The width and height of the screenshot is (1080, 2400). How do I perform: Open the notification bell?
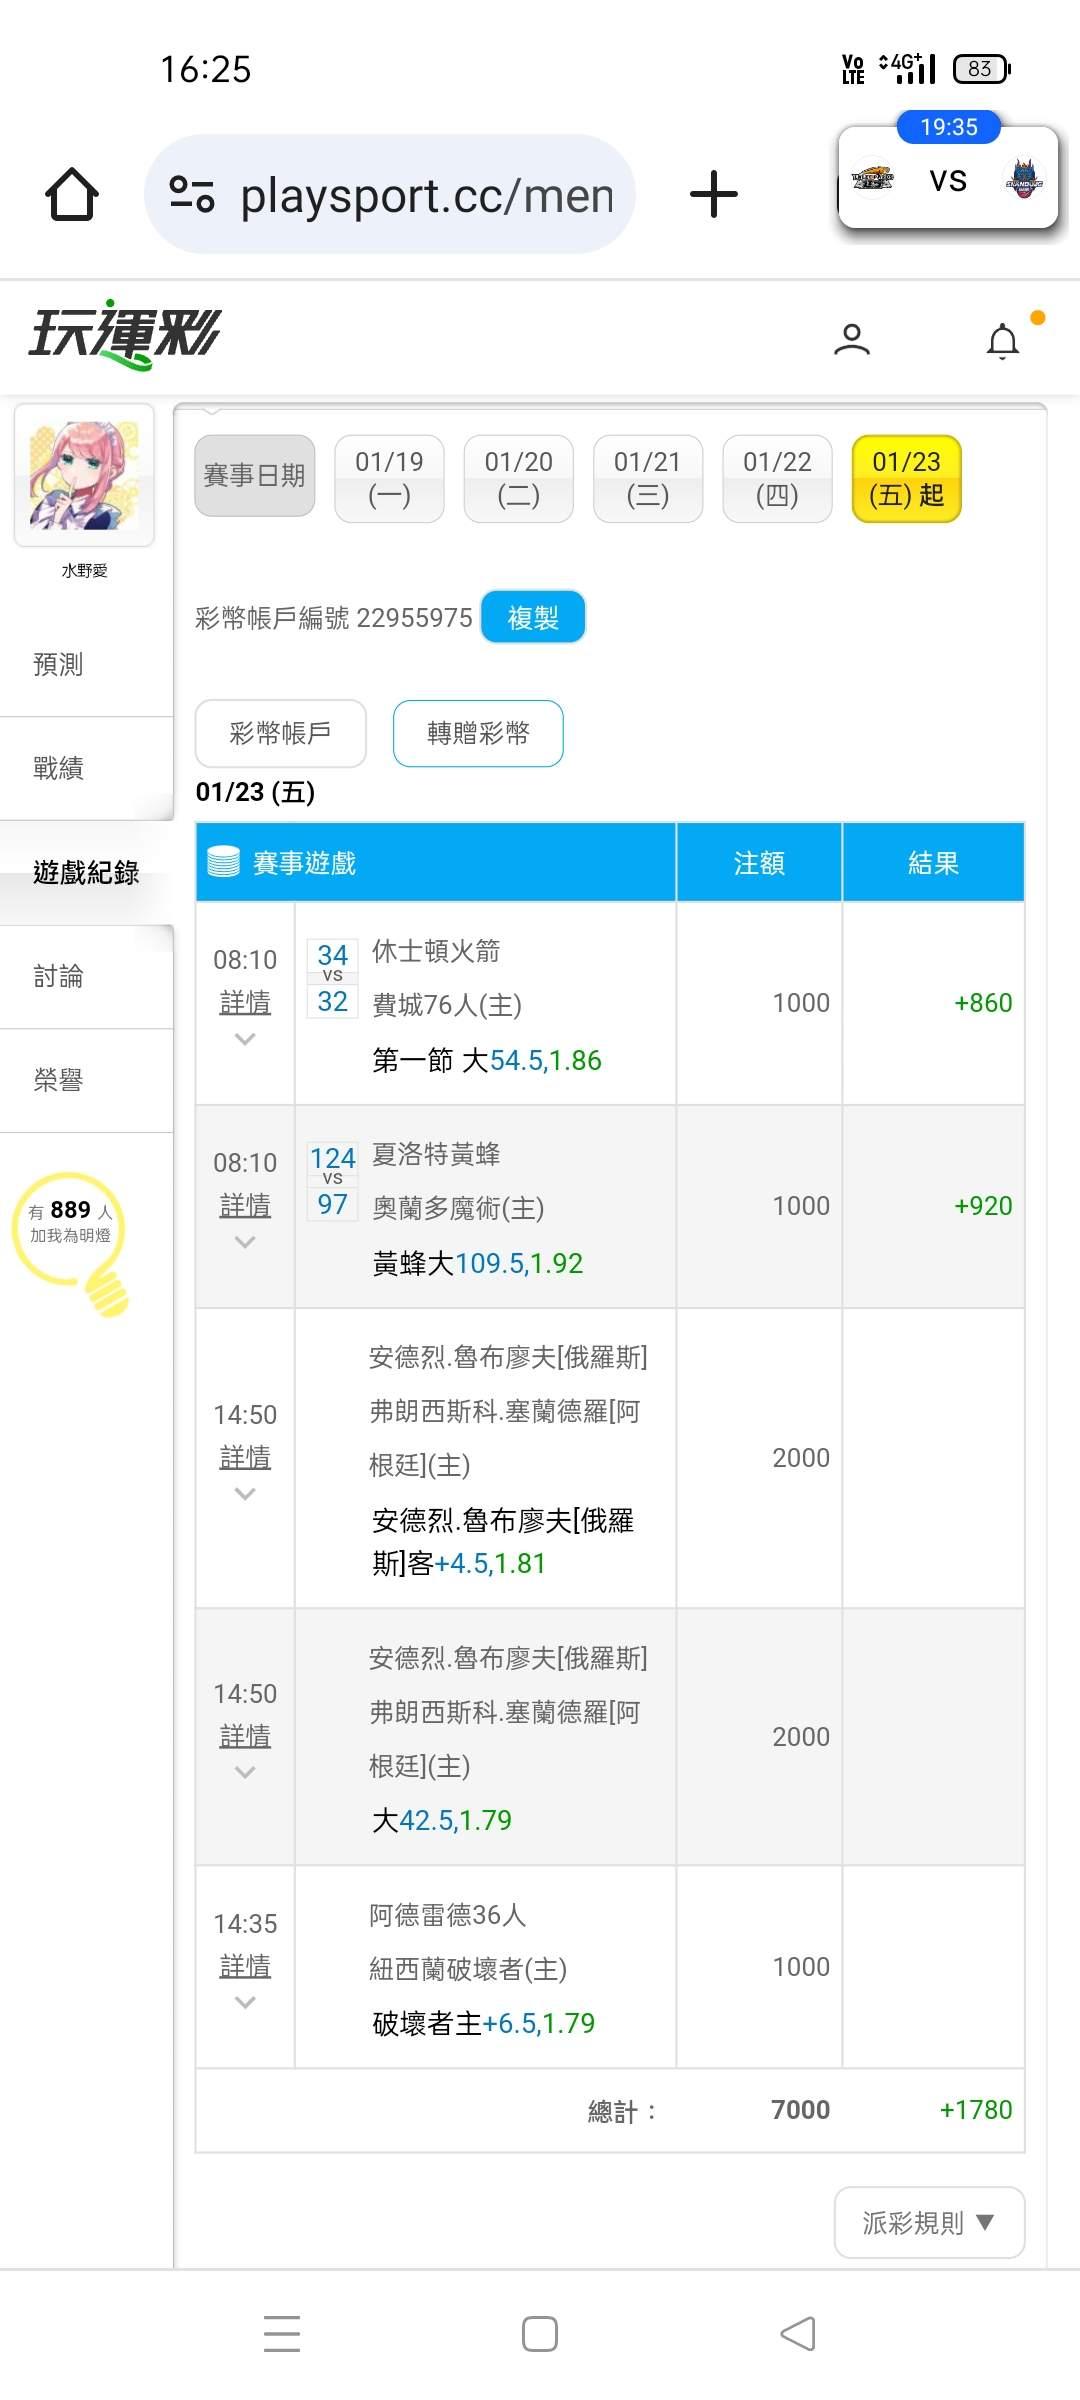point(1003,341)
